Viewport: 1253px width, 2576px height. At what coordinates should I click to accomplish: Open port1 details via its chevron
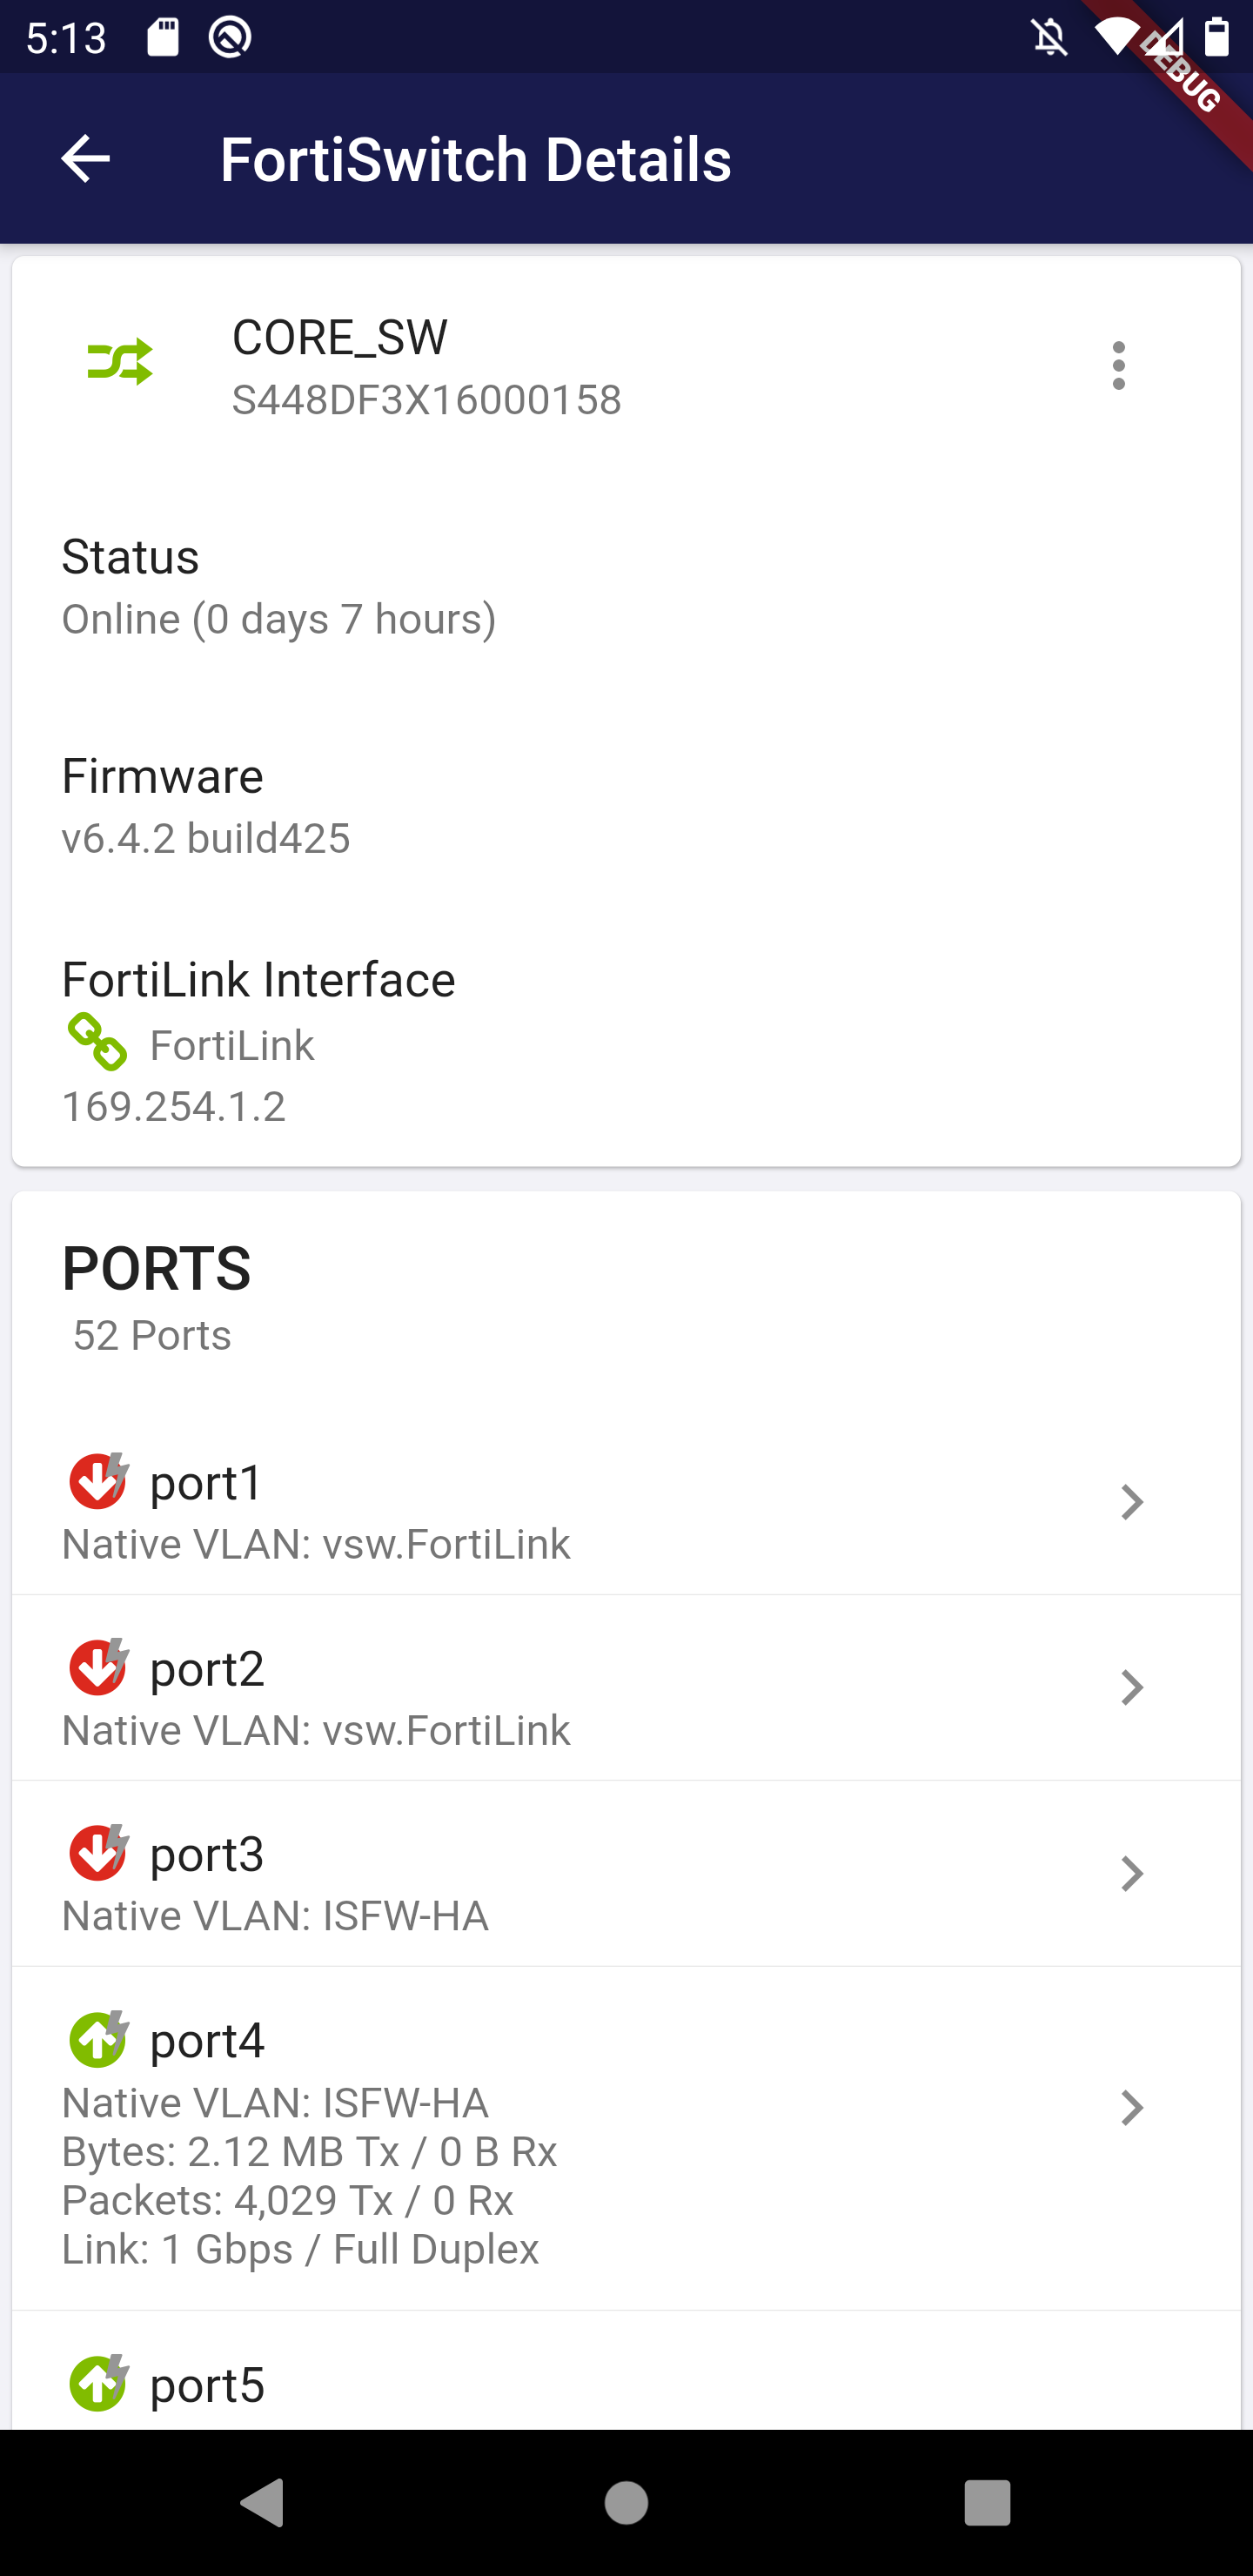coord(1131,1502)
